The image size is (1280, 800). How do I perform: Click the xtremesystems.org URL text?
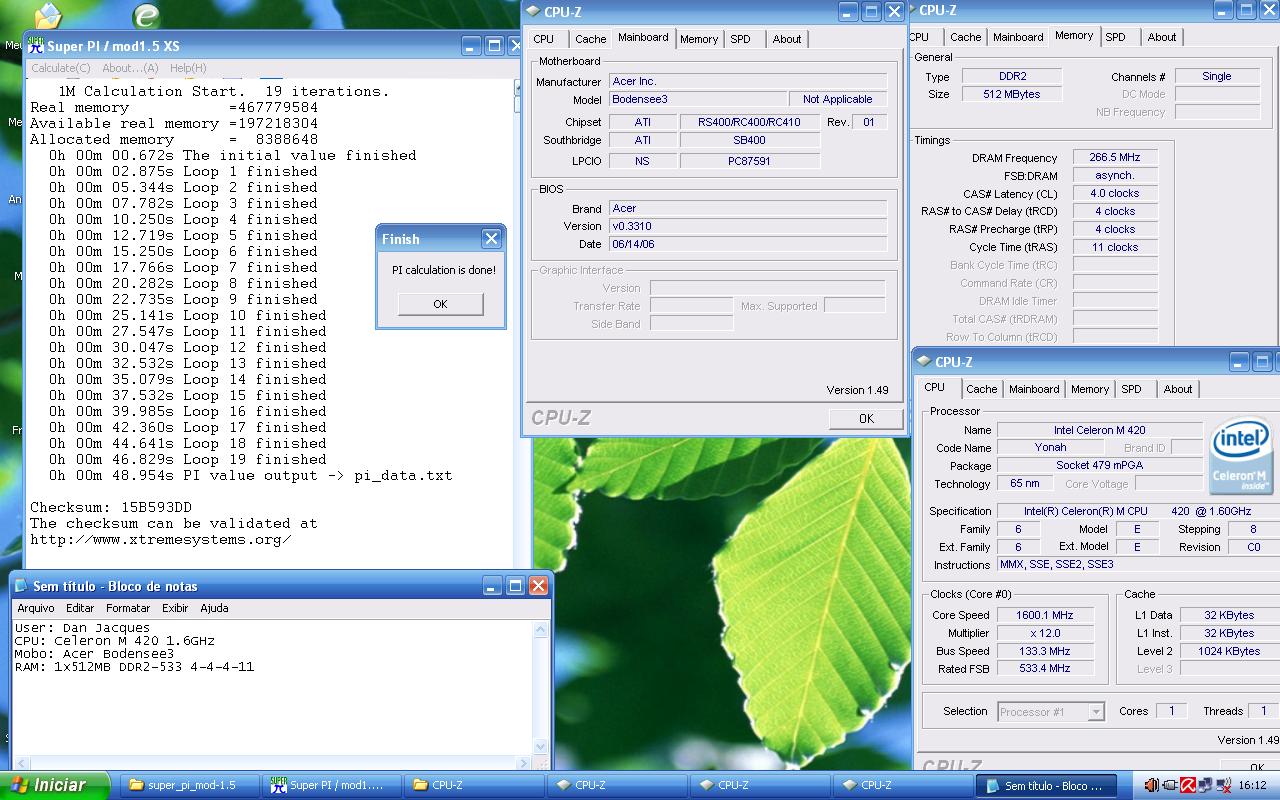coord(161,539)
